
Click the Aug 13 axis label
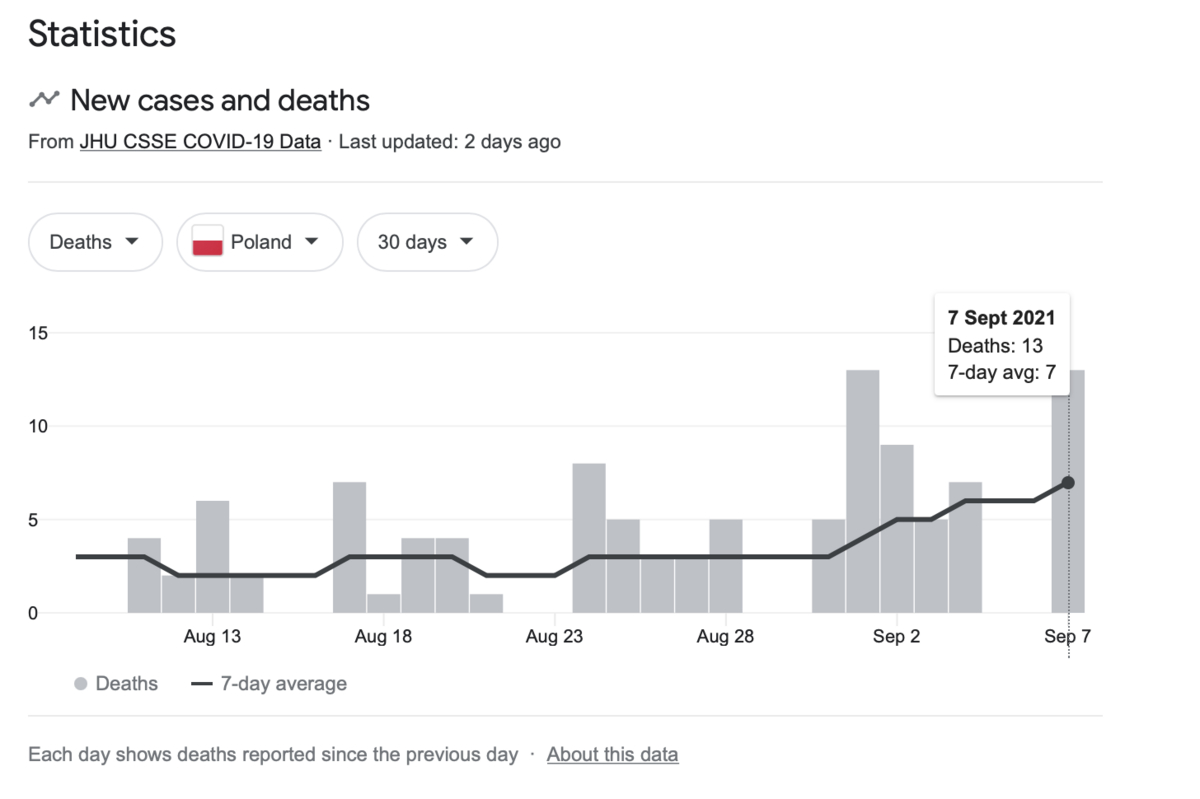(212, 637)
